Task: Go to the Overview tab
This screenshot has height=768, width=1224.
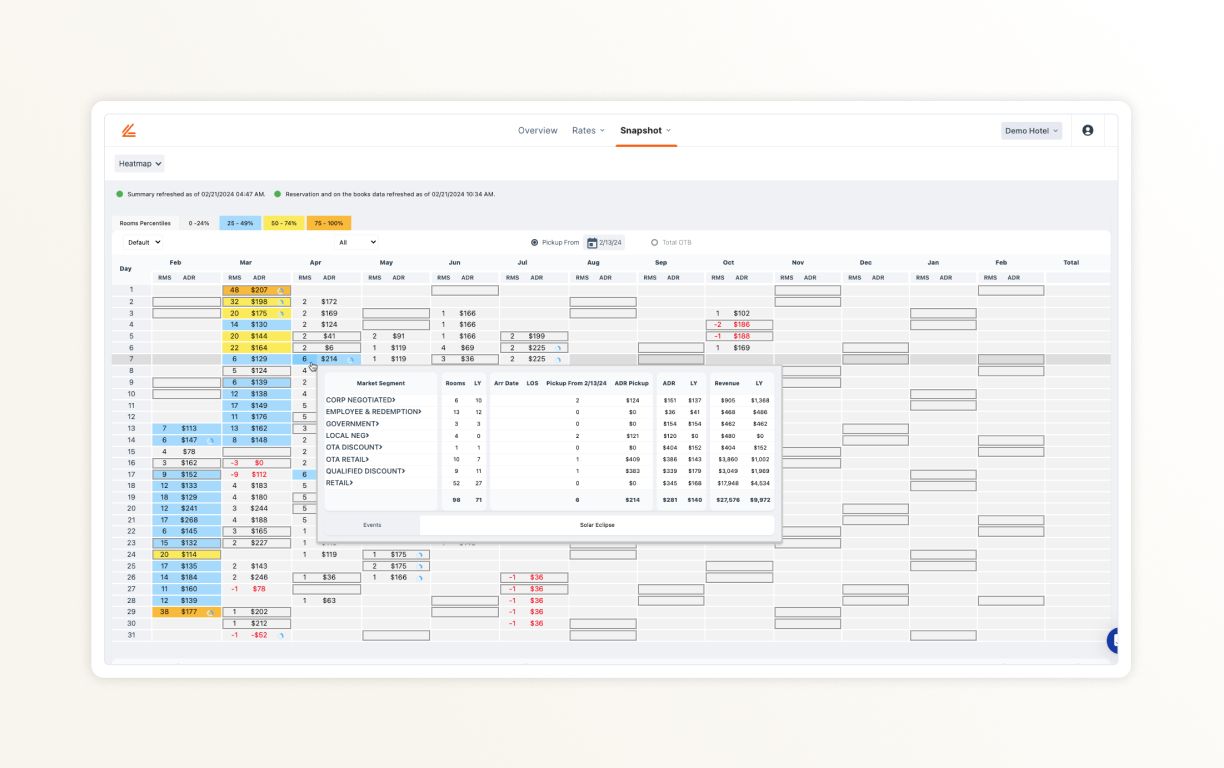Action: pos(537,130)
